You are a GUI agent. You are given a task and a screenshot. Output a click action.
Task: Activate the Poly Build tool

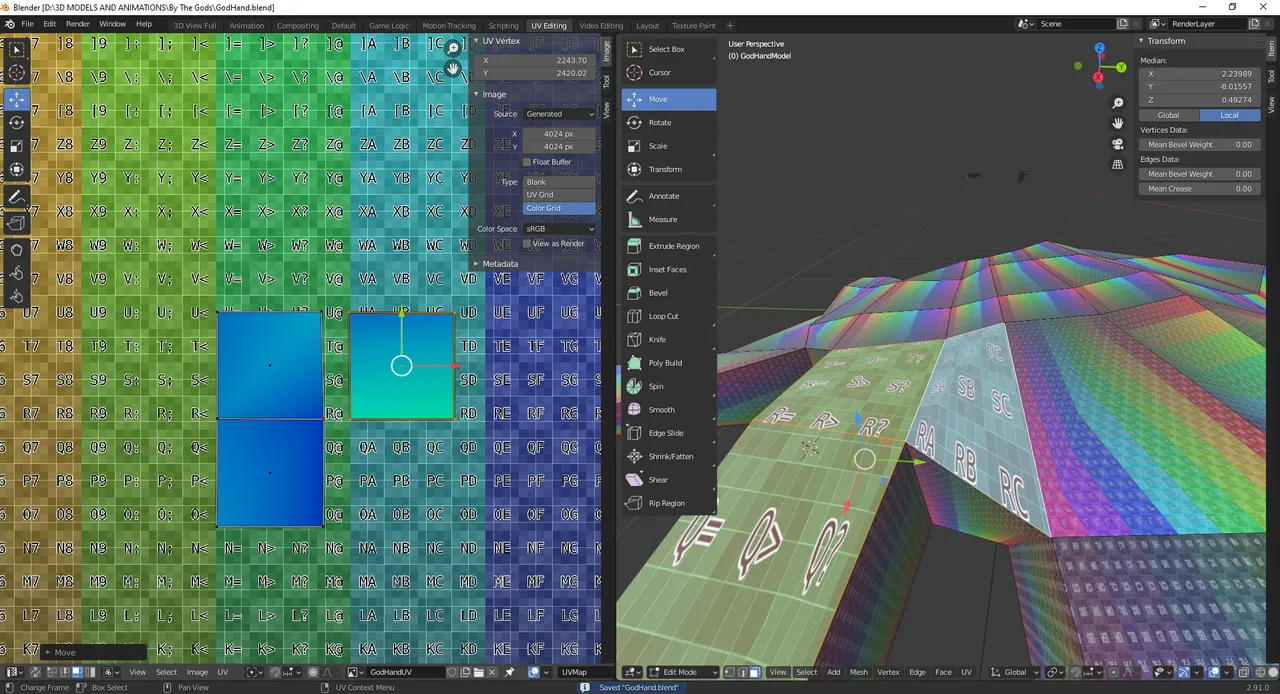(668, 363)
